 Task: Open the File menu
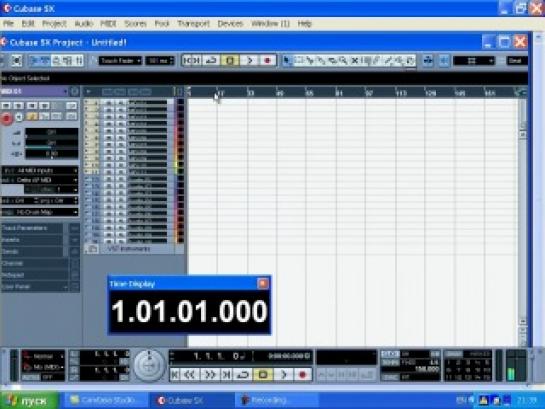(x=8, y=24)
